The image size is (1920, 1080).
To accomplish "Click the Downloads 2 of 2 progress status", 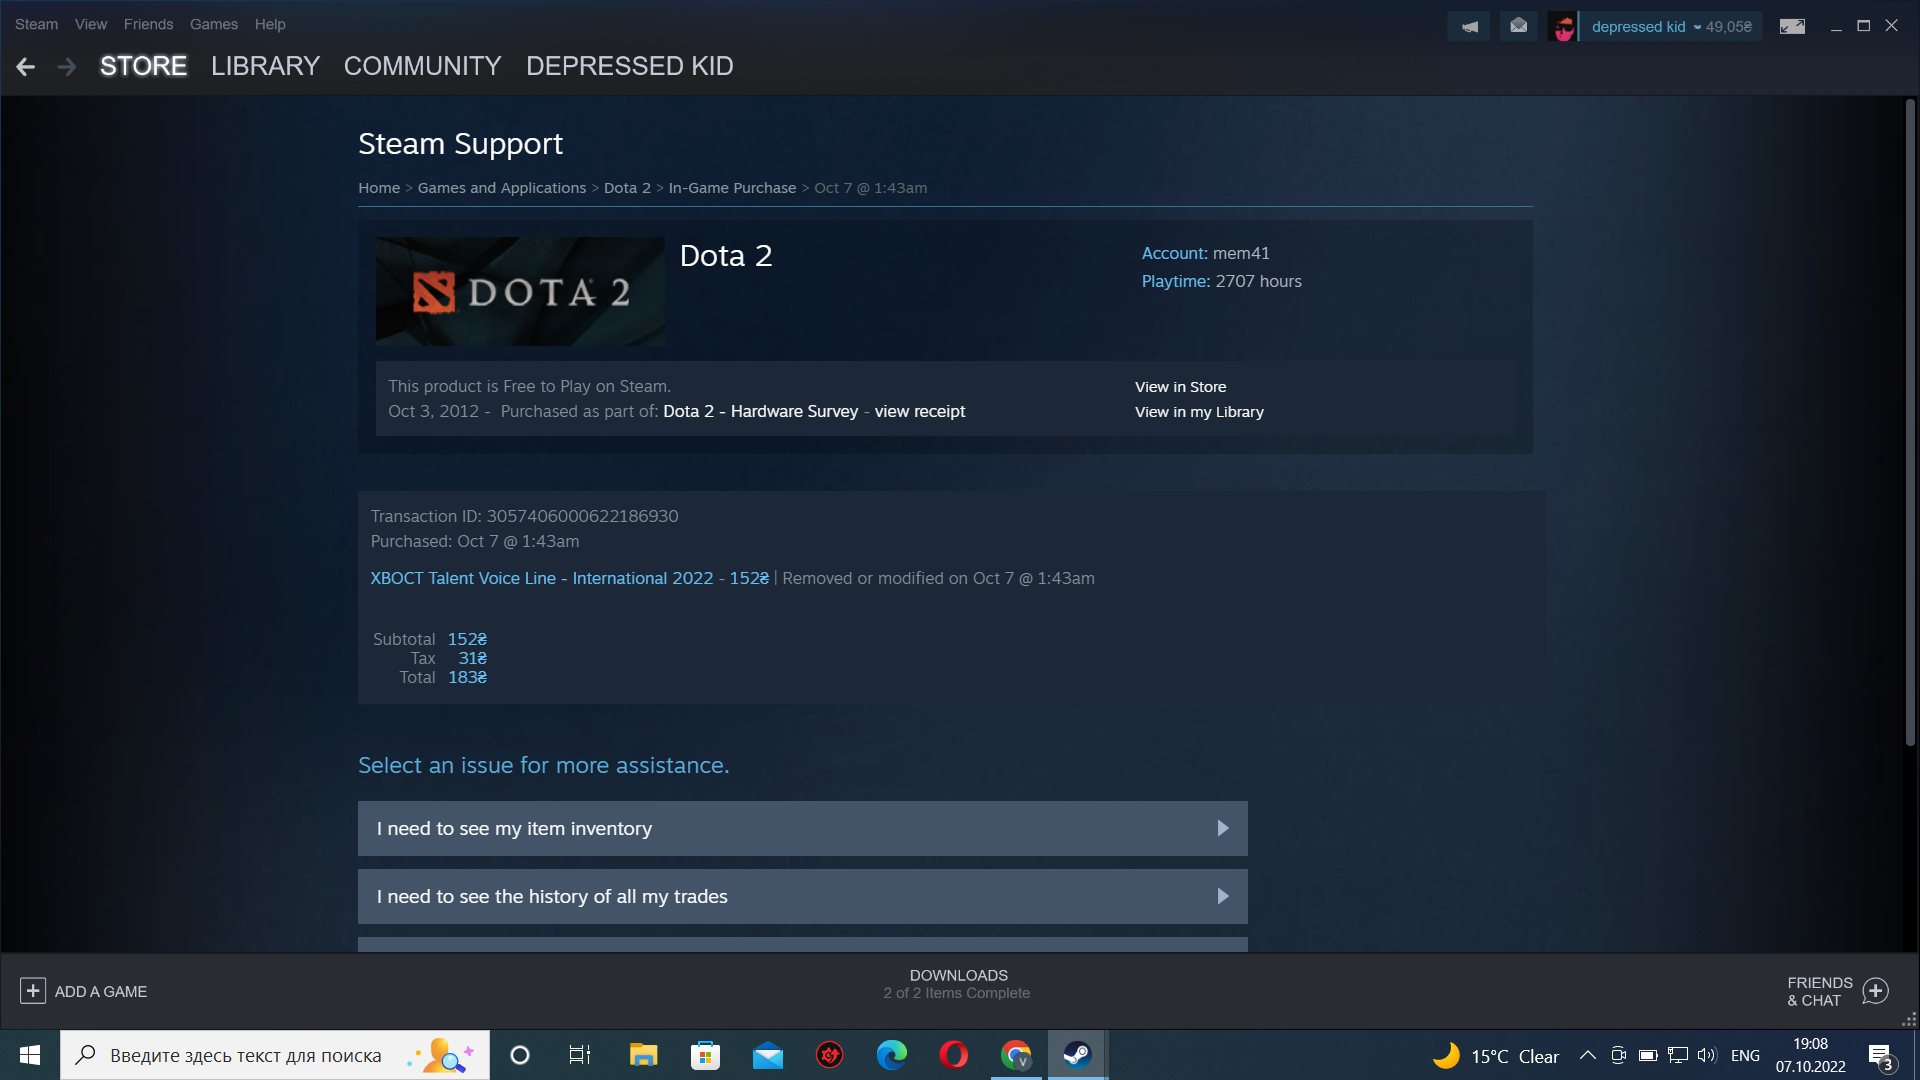I will click(957, 984).
